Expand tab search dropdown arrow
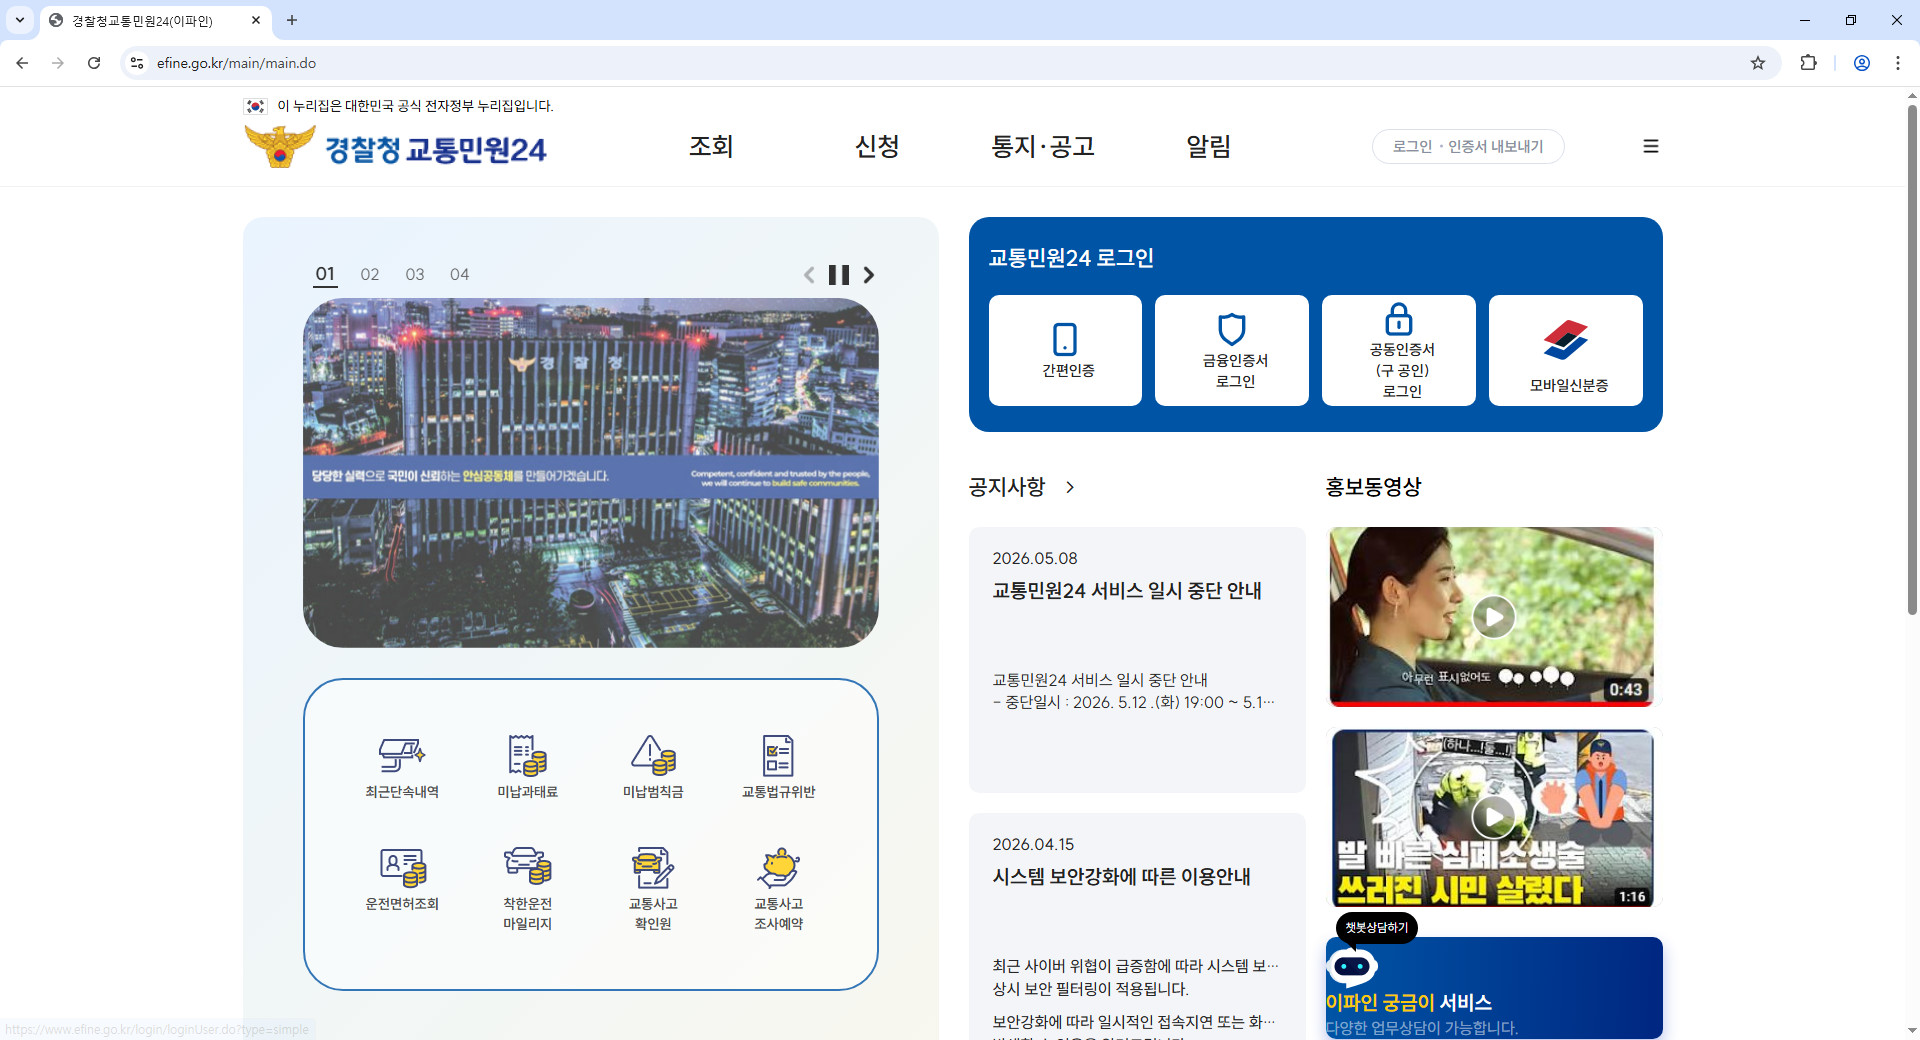This screenshot has height=1040, width=1920. [x=20, y=20]
